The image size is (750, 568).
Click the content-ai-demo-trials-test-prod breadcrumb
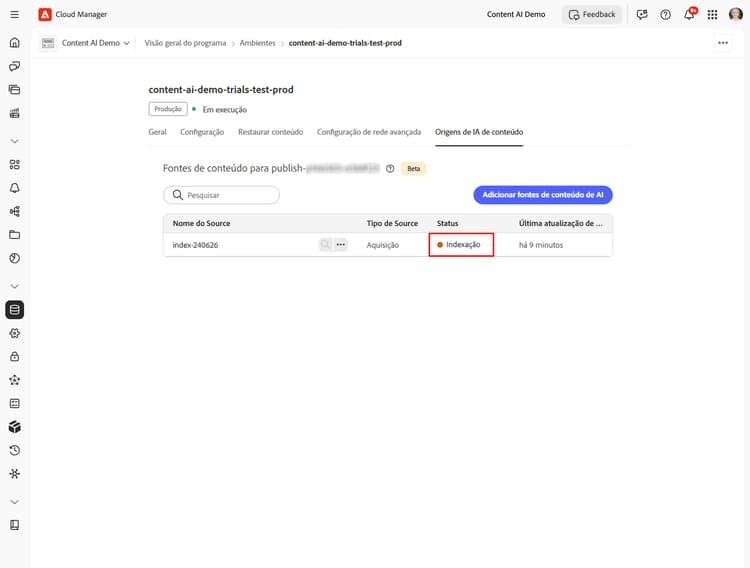[x=345, y=43]
